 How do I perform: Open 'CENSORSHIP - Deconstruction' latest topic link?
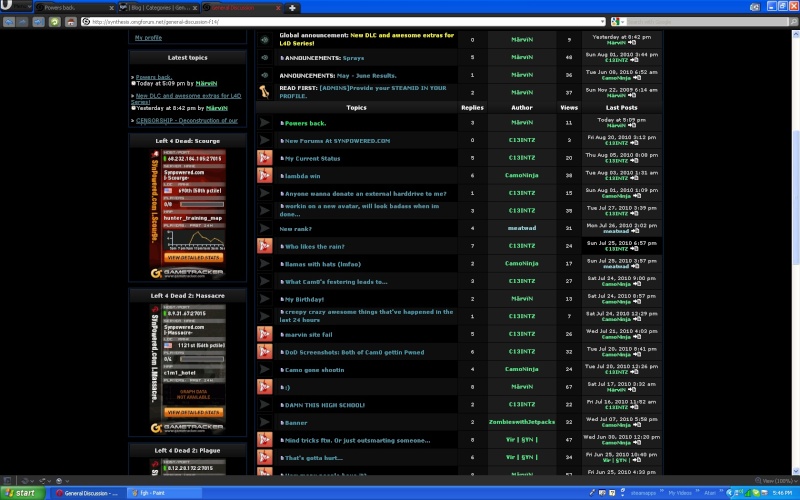[x=187, y=121]
